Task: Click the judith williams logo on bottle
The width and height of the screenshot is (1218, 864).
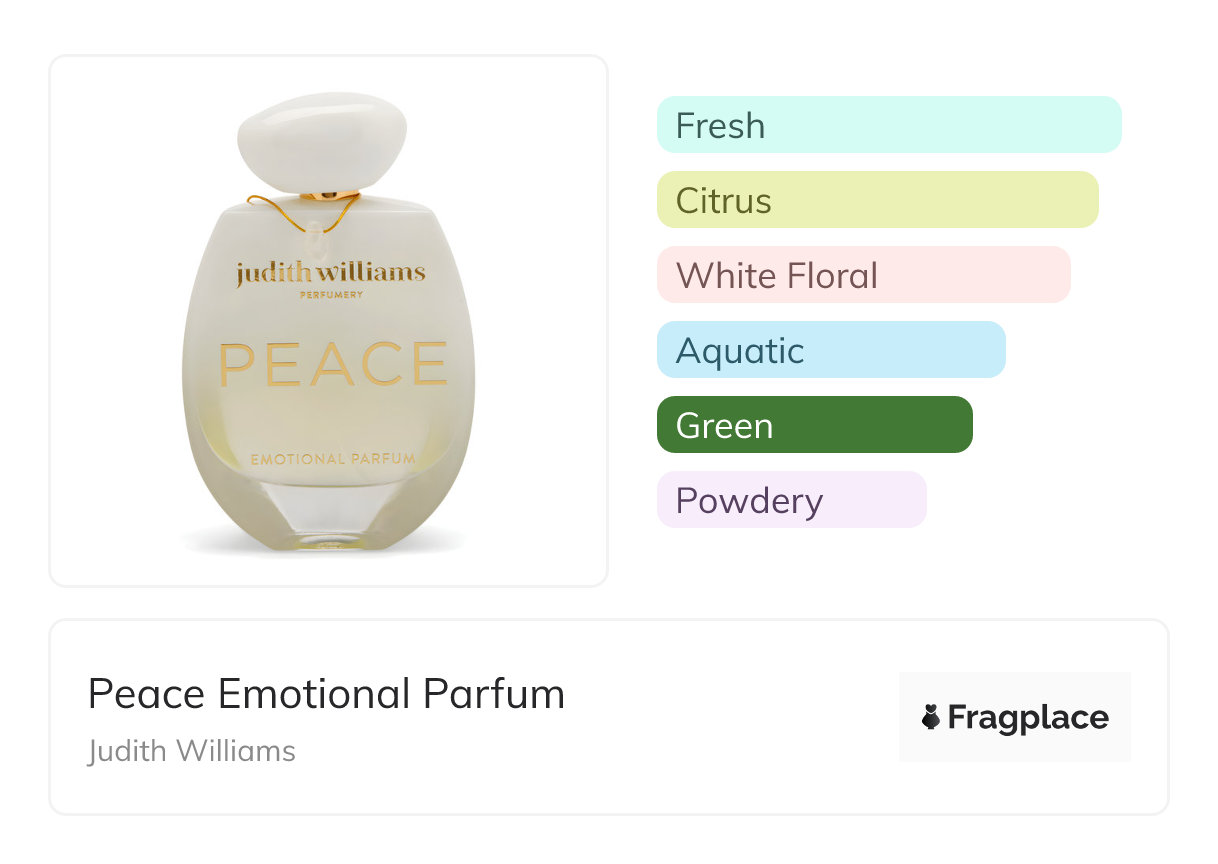Action: 330,273
